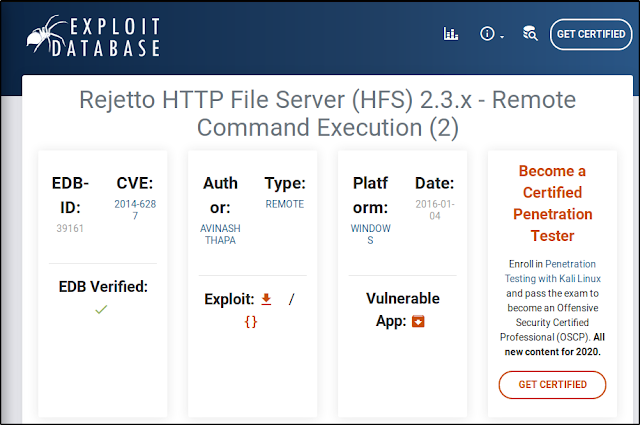Open the search exploit database icon

coord(529,34)
